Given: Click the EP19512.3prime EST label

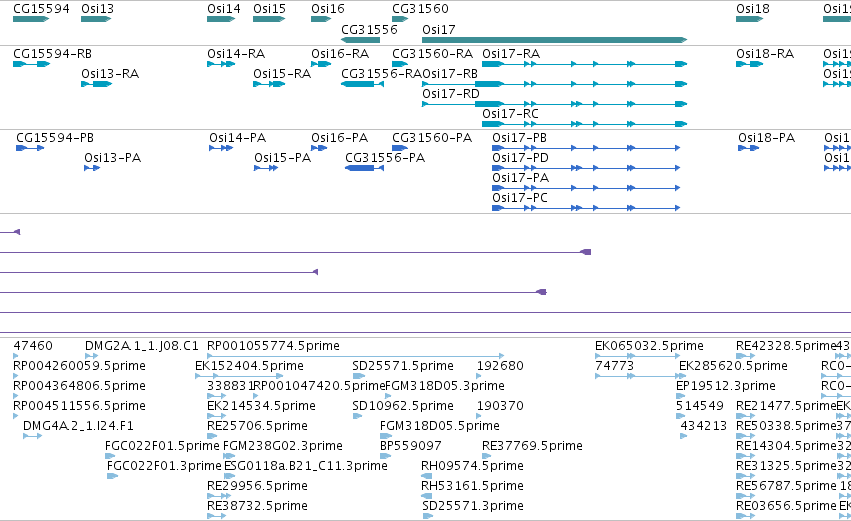Looking at the screenshot, I should 726,386.
